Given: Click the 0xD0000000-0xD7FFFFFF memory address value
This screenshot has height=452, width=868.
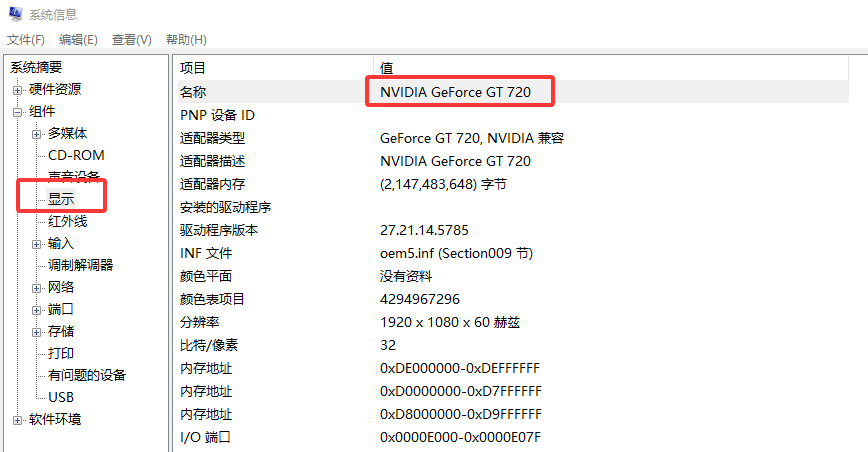Looking at the screenshot, I should [461, 391].
